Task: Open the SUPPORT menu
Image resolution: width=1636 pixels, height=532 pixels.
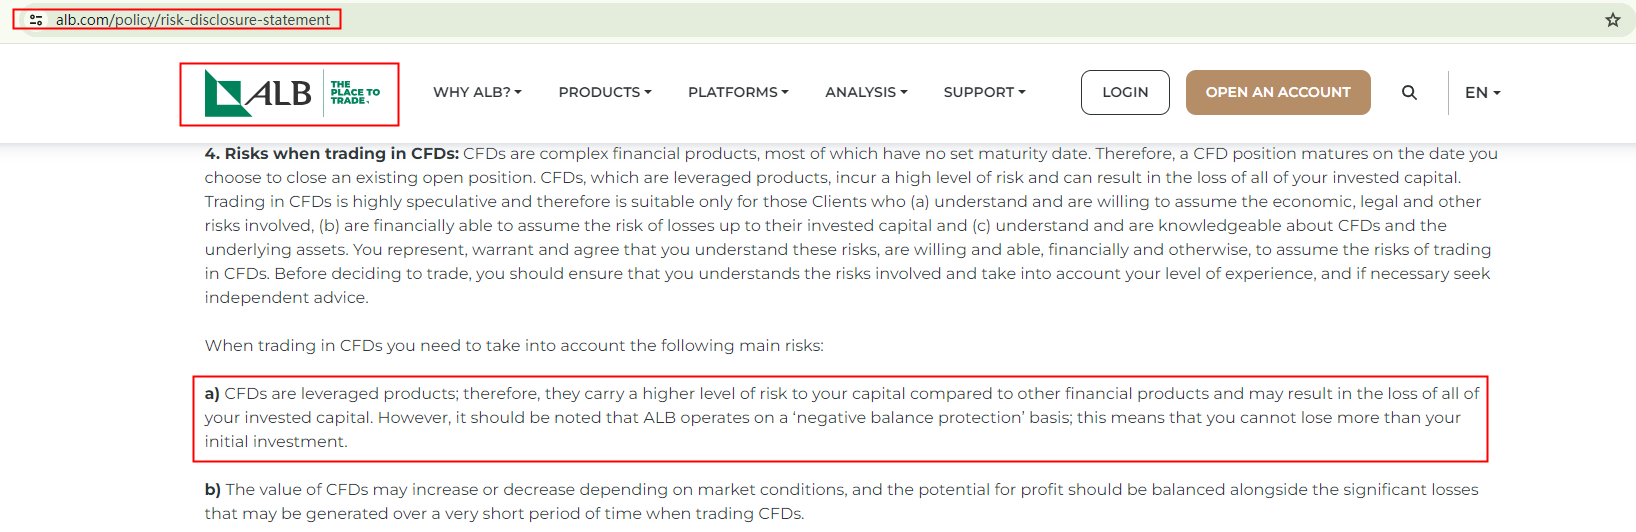Action: point(984,92)
